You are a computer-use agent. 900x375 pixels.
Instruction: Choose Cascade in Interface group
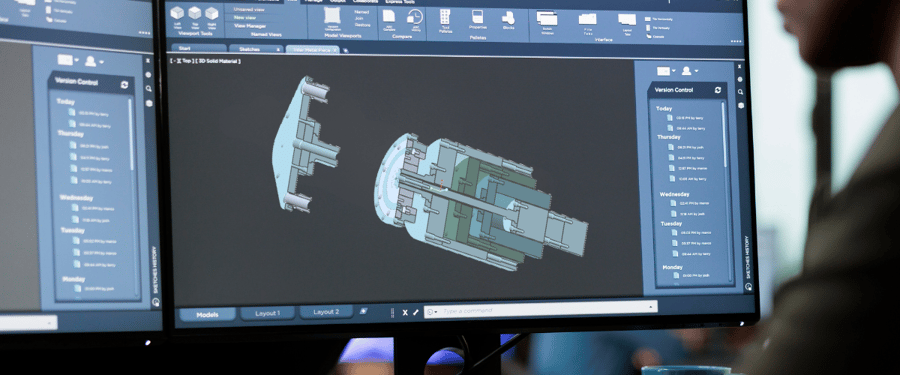click(656, 36)
